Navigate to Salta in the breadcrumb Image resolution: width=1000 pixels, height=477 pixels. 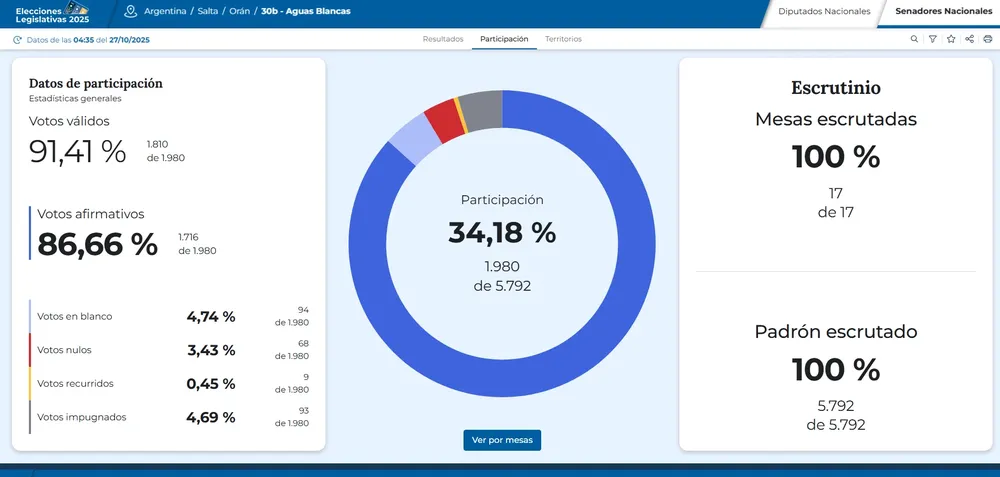point(208,11)
